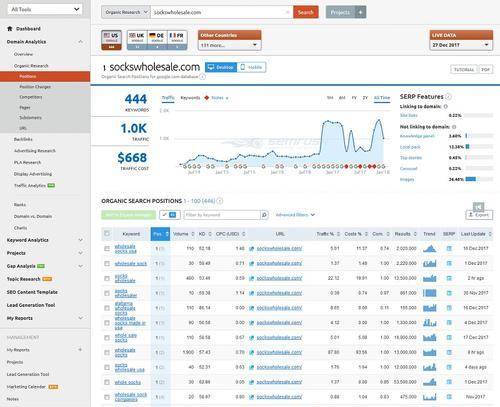Open Backlinks in sidebar
500x407 pixels.
coord(23,139)
